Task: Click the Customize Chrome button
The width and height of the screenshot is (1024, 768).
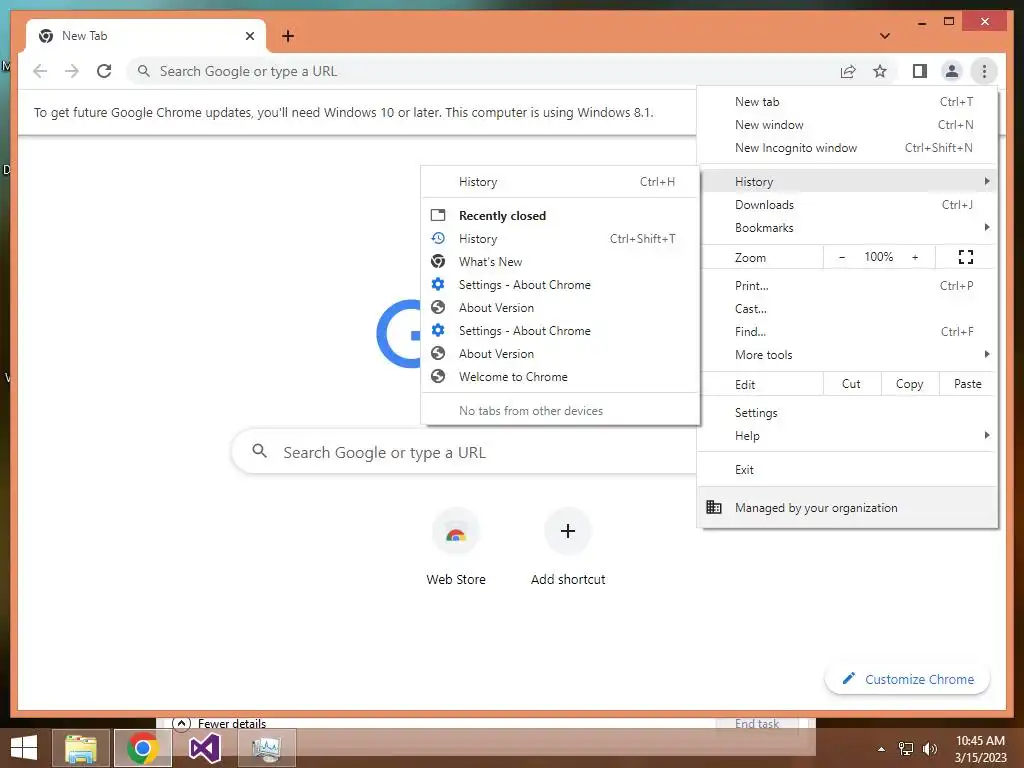Action: pyautogui.click(x=908, y=679)
